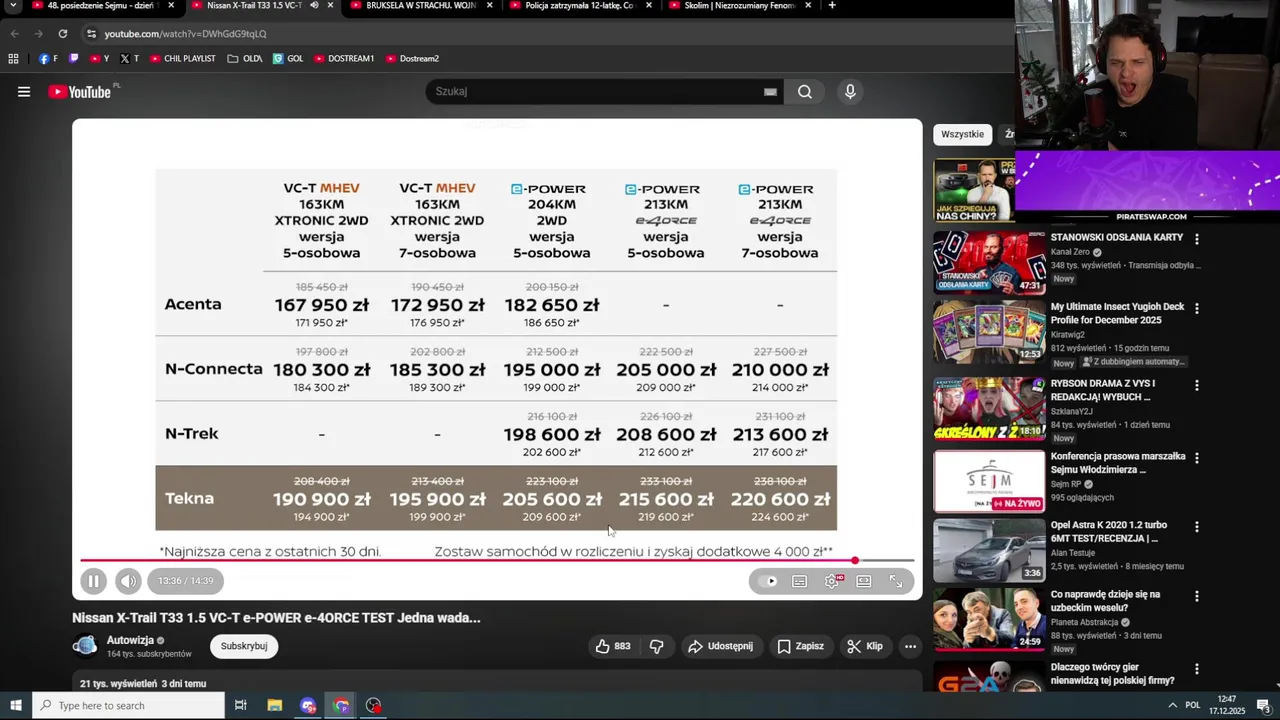This screenshot has width=1280, height=720.
Task: Open the CHIL PLAYLIST bookmark
Action: point(182,59)
